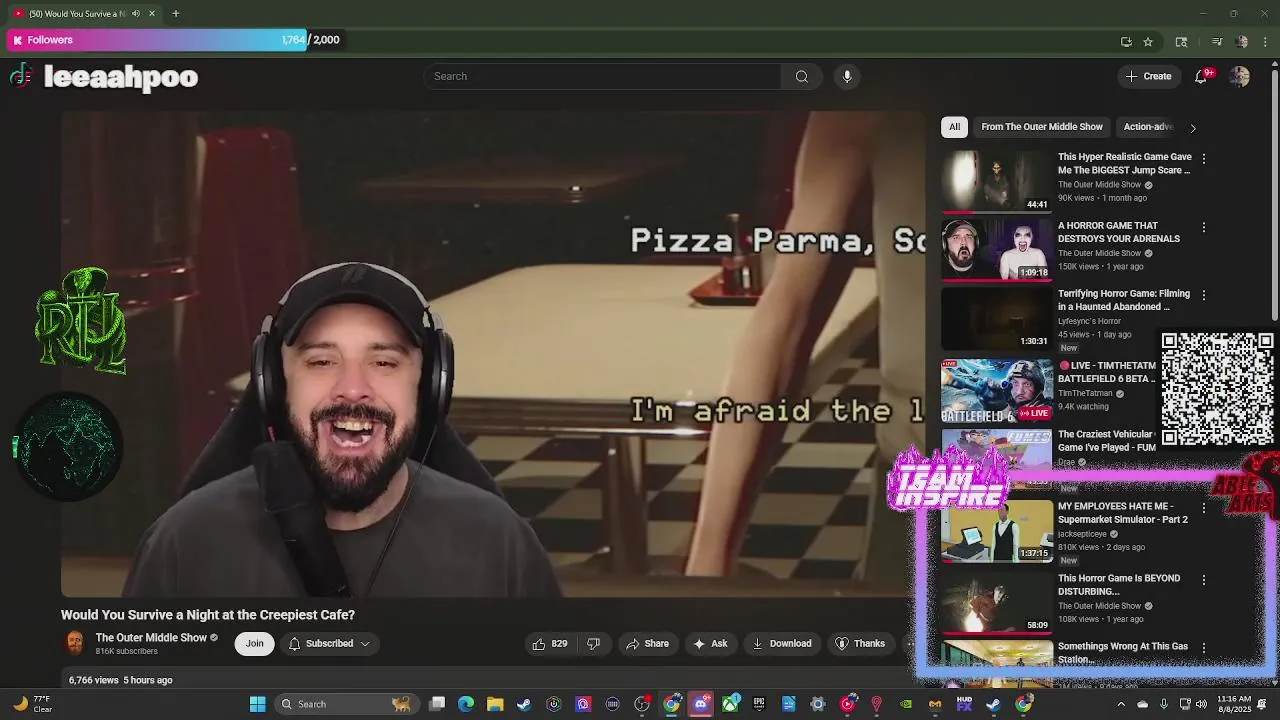Open Terrifying Horror Game video title
The image size is (1280, 720).
point(1124,300)
